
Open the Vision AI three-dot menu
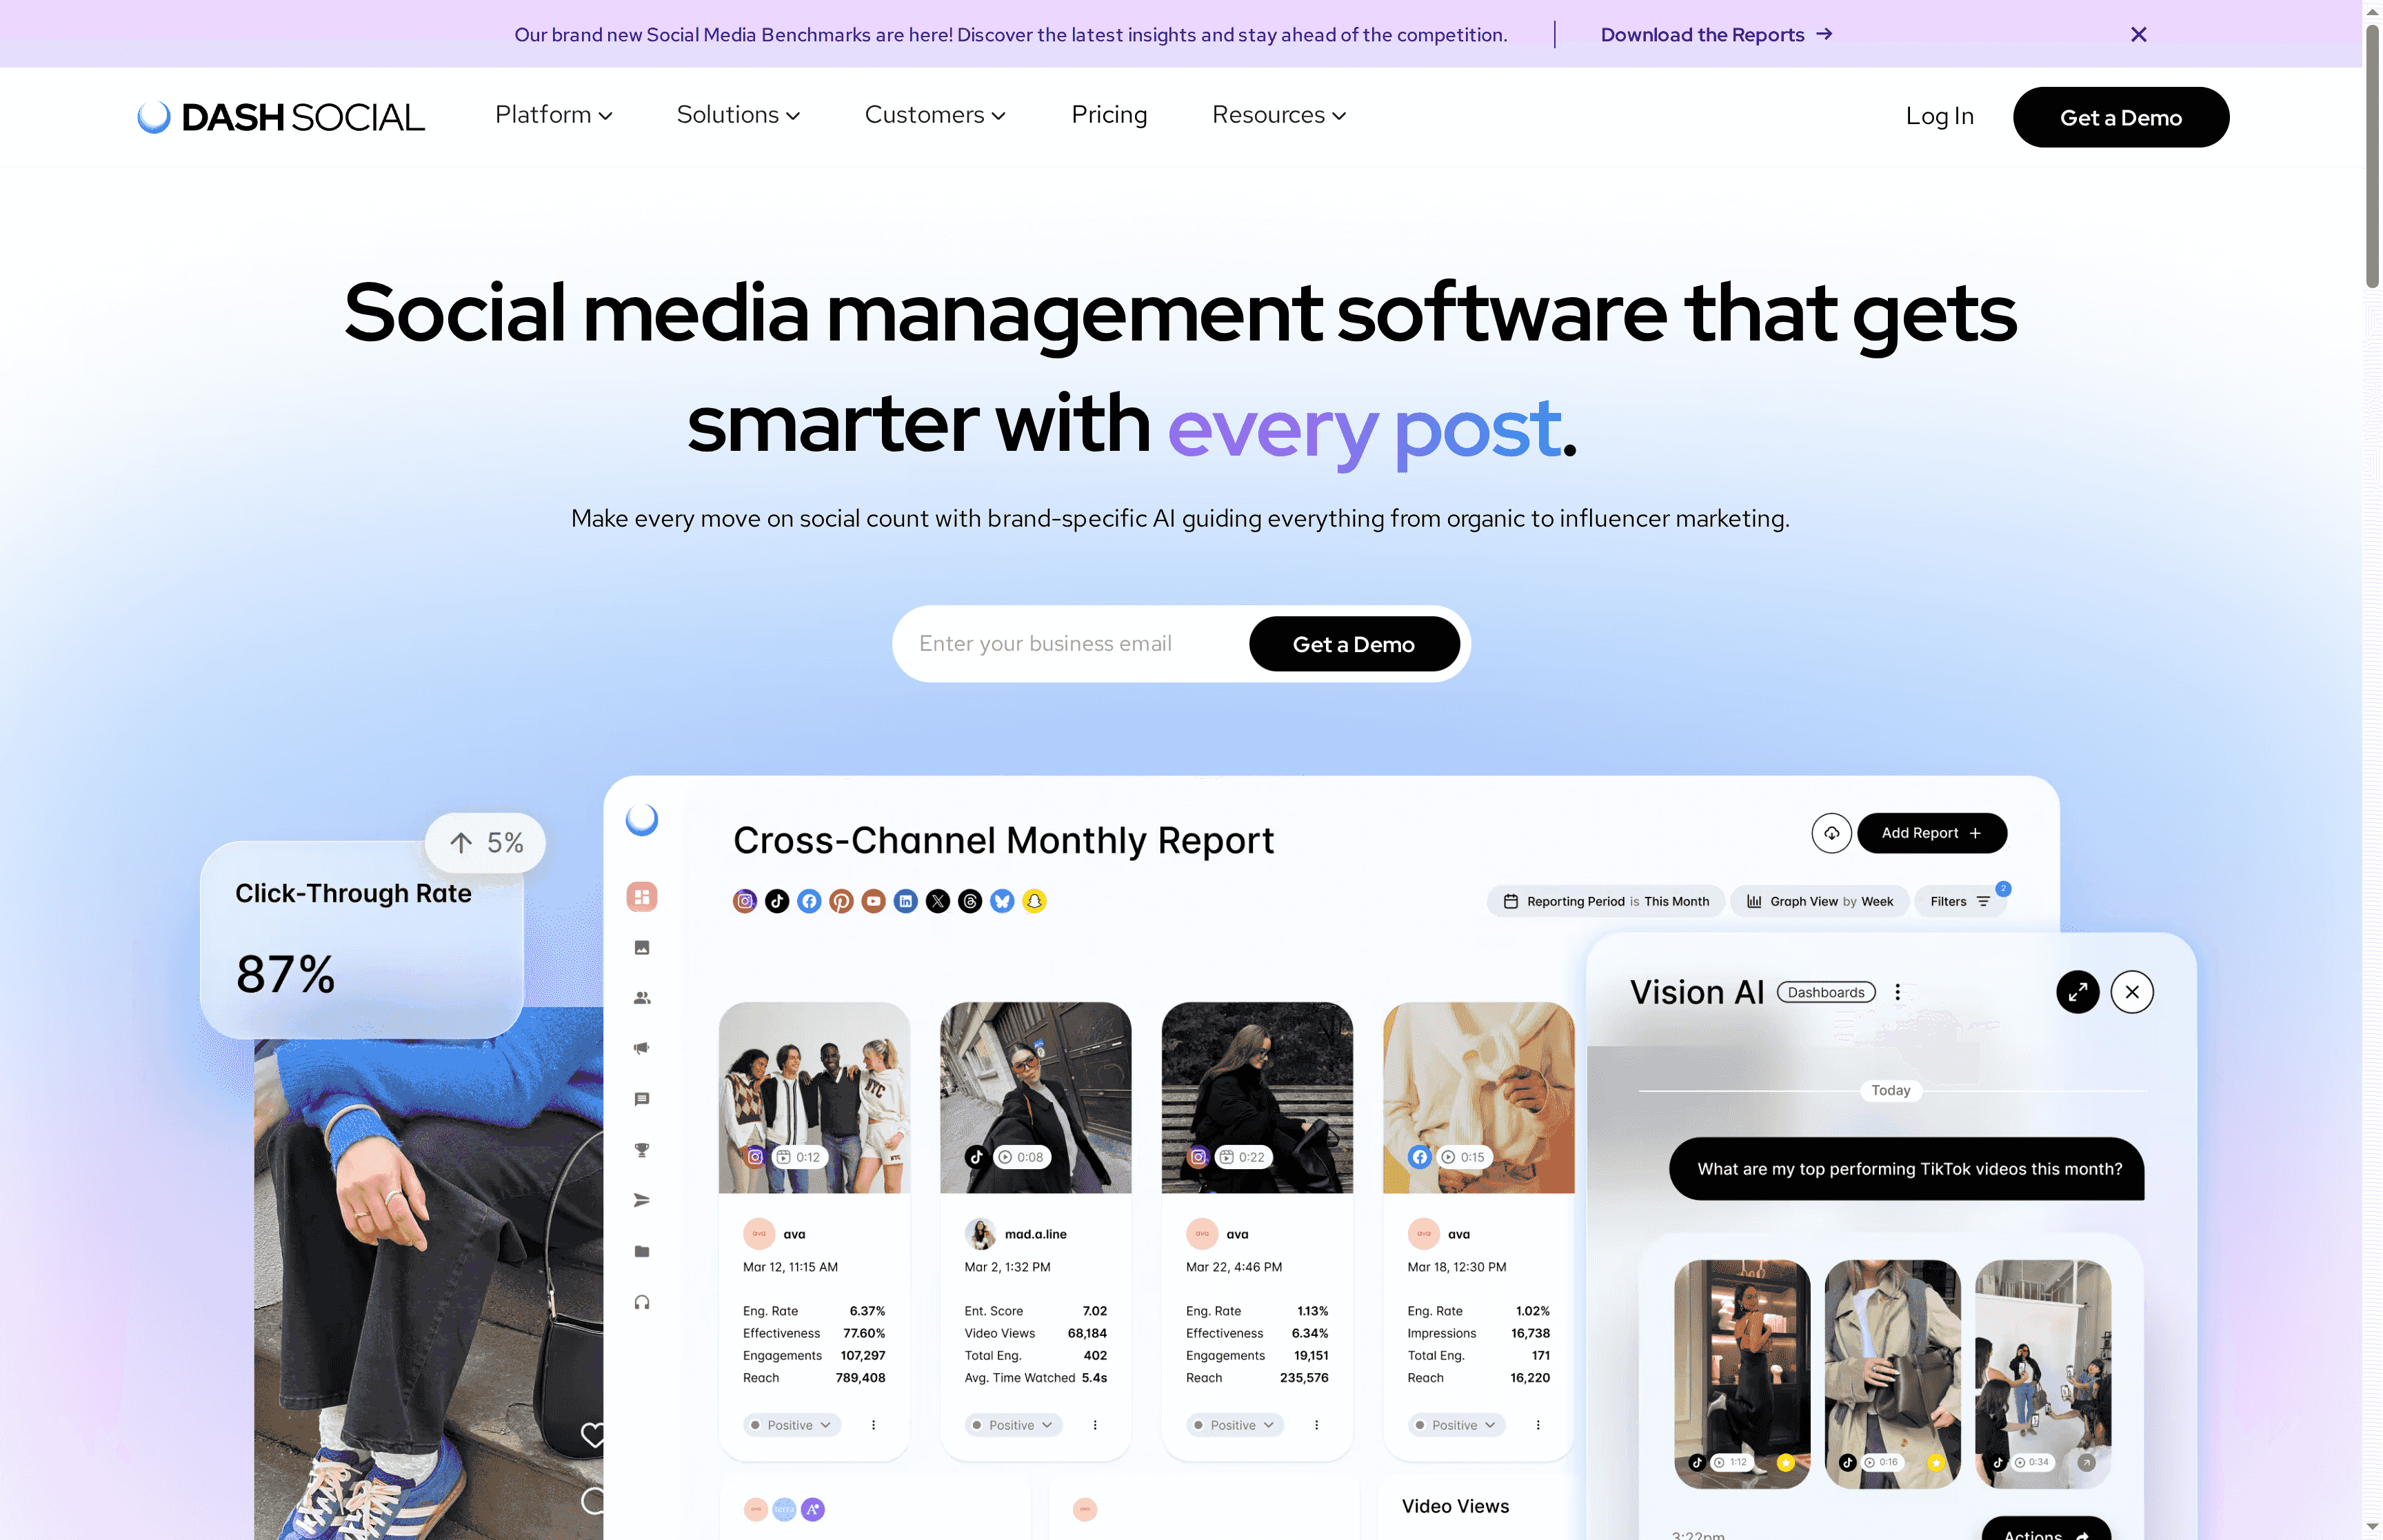pyautogui.click(x=1897, y=992)
